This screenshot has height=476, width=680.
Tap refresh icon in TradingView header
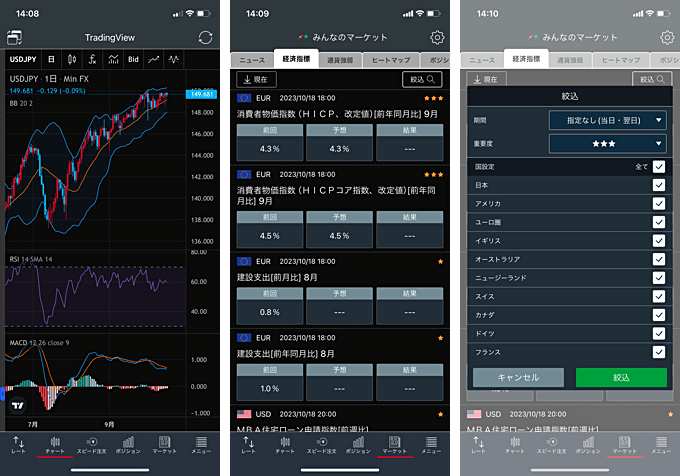[205, 37]
